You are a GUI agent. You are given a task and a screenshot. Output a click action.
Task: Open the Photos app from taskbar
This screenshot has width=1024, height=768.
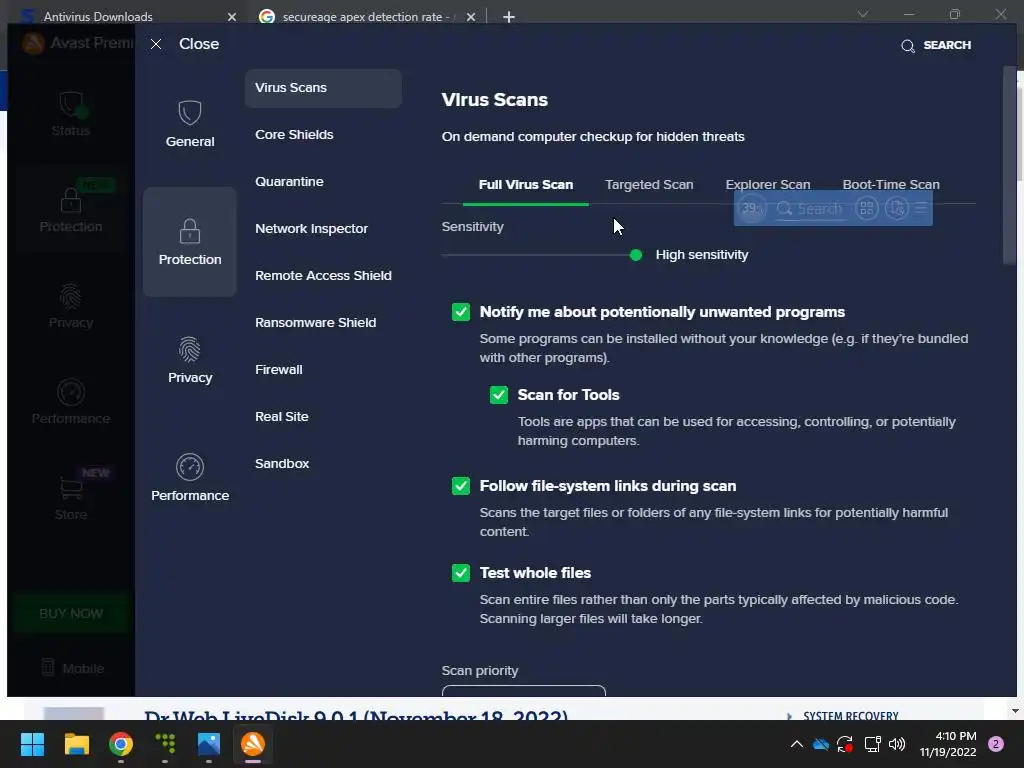tap(209, 744)
